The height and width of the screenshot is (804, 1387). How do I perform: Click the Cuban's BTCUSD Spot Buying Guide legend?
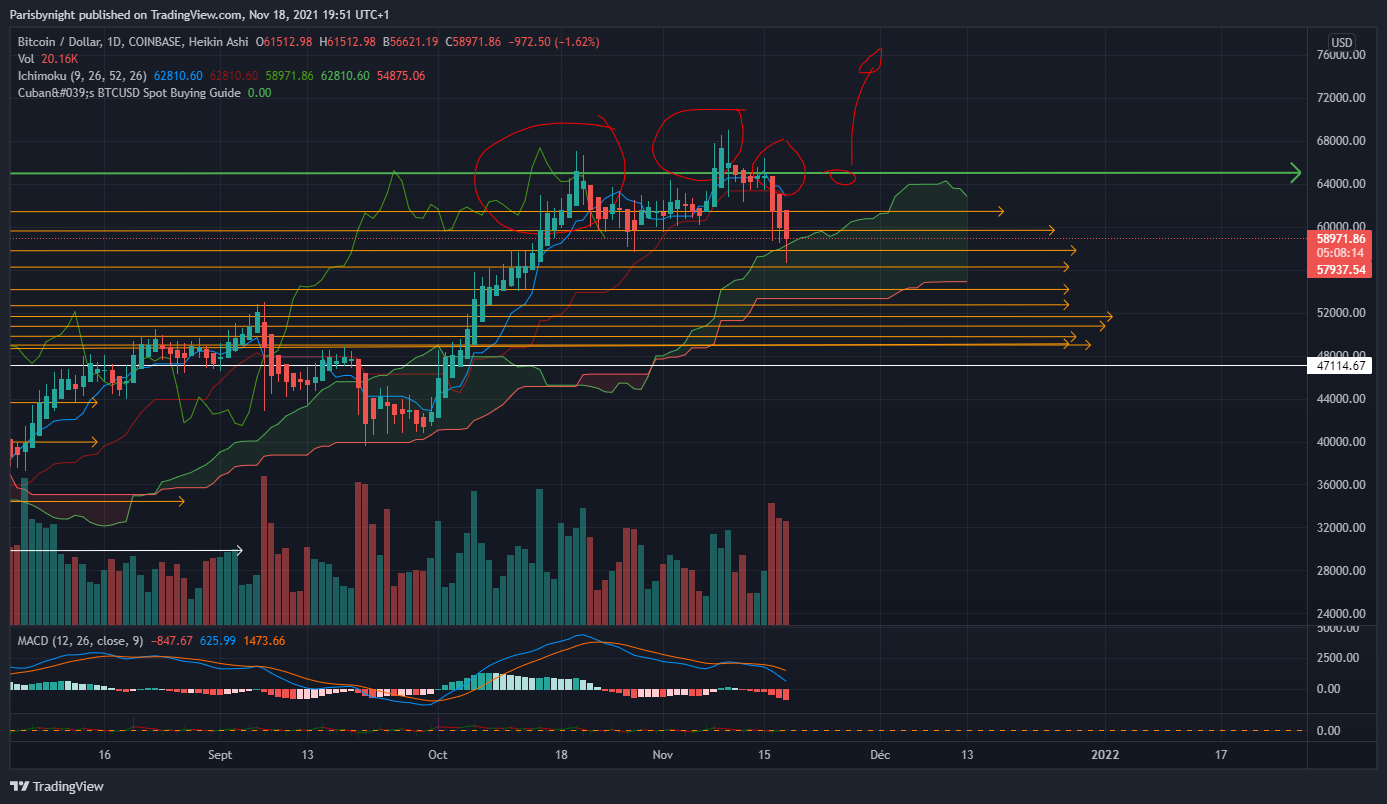pos(128,92)
